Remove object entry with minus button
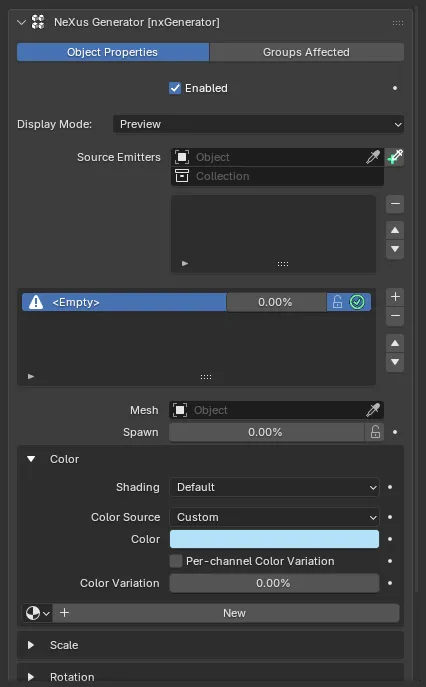 (x=395, y=316)
